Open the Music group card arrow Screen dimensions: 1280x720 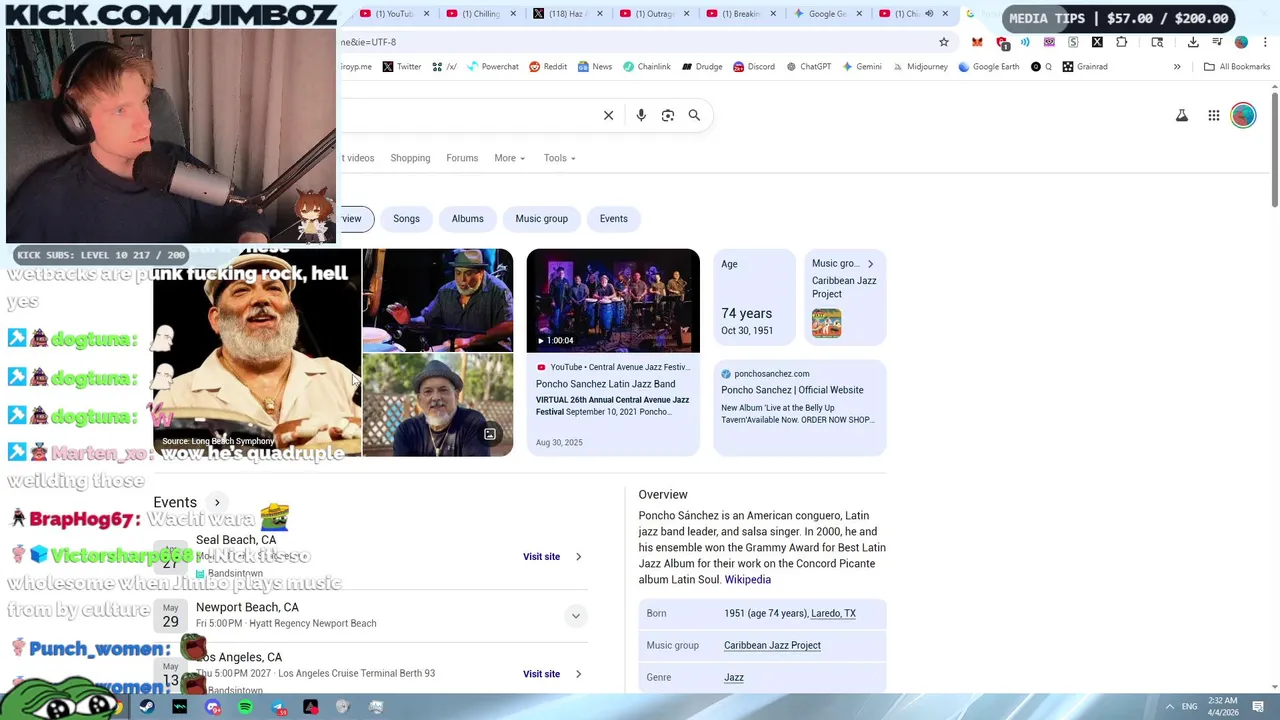[870, 264]
